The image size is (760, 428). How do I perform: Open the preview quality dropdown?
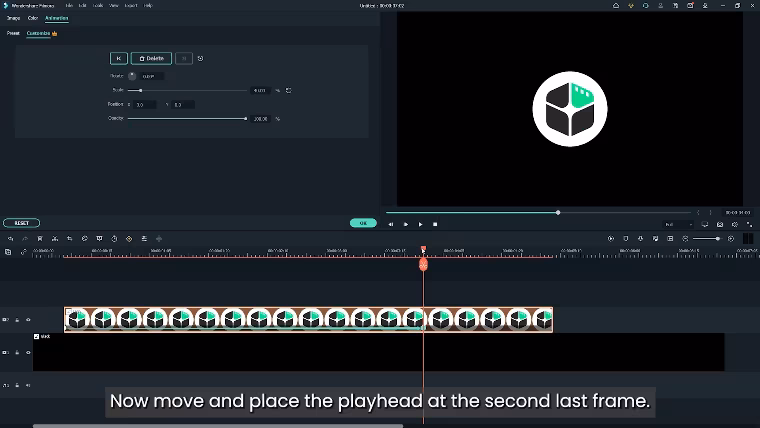click(678, 224)
